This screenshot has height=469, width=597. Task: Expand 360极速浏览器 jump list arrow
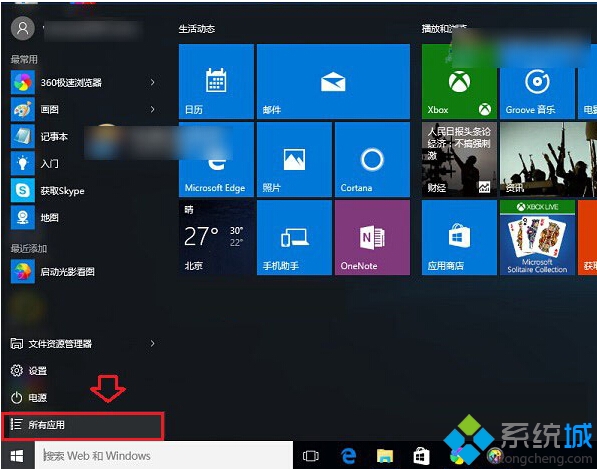pyautogui.click(x=152, y=82)
